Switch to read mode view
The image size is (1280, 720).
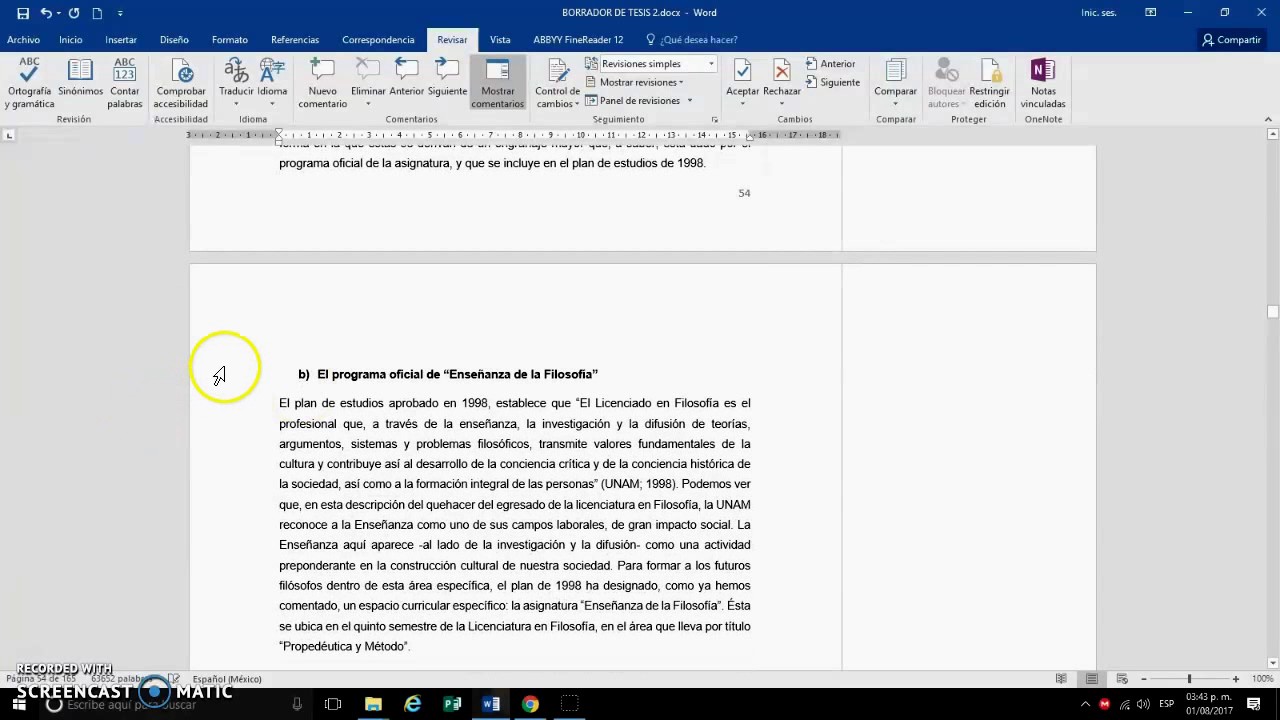click(1061, 679)
